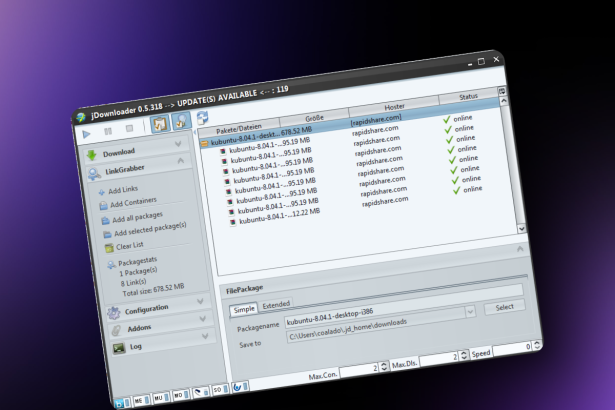
Task: Open the Packagename dropdown arrow
Action: click(x=470, y=312)
